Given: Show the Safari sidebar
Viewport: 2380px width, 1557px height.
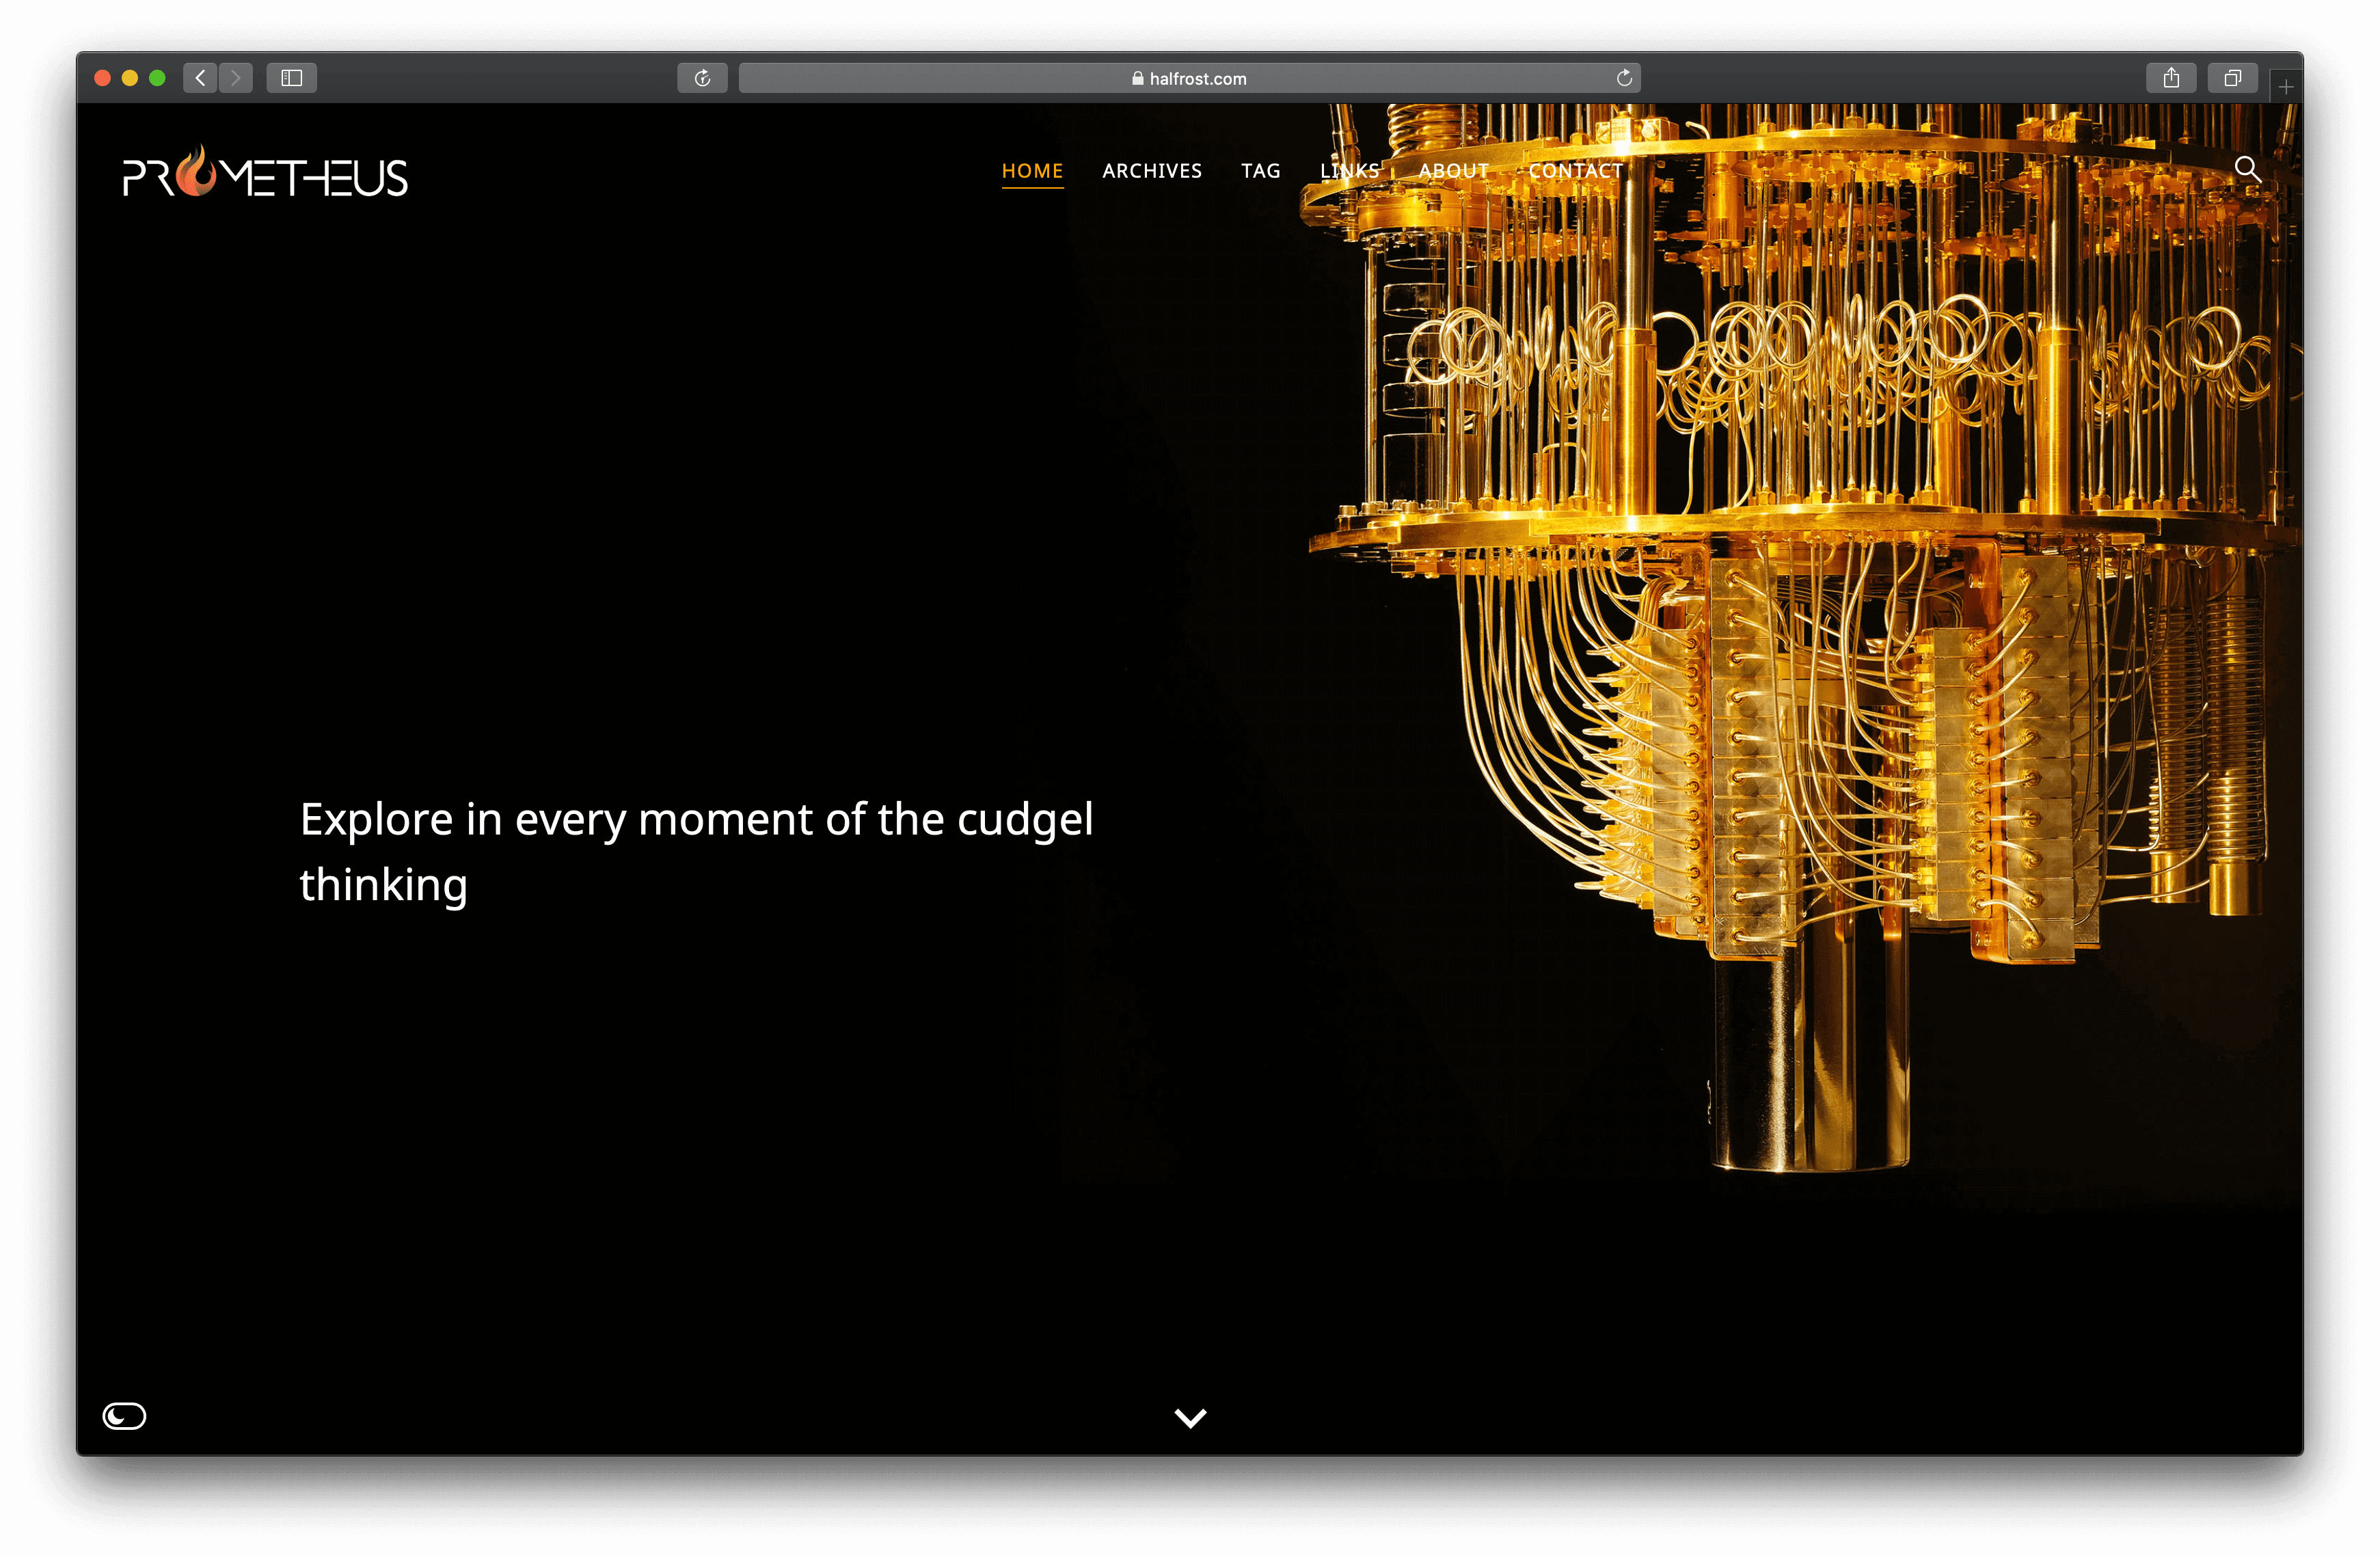Looking at the screenshot, I should (x=291, y=78).
